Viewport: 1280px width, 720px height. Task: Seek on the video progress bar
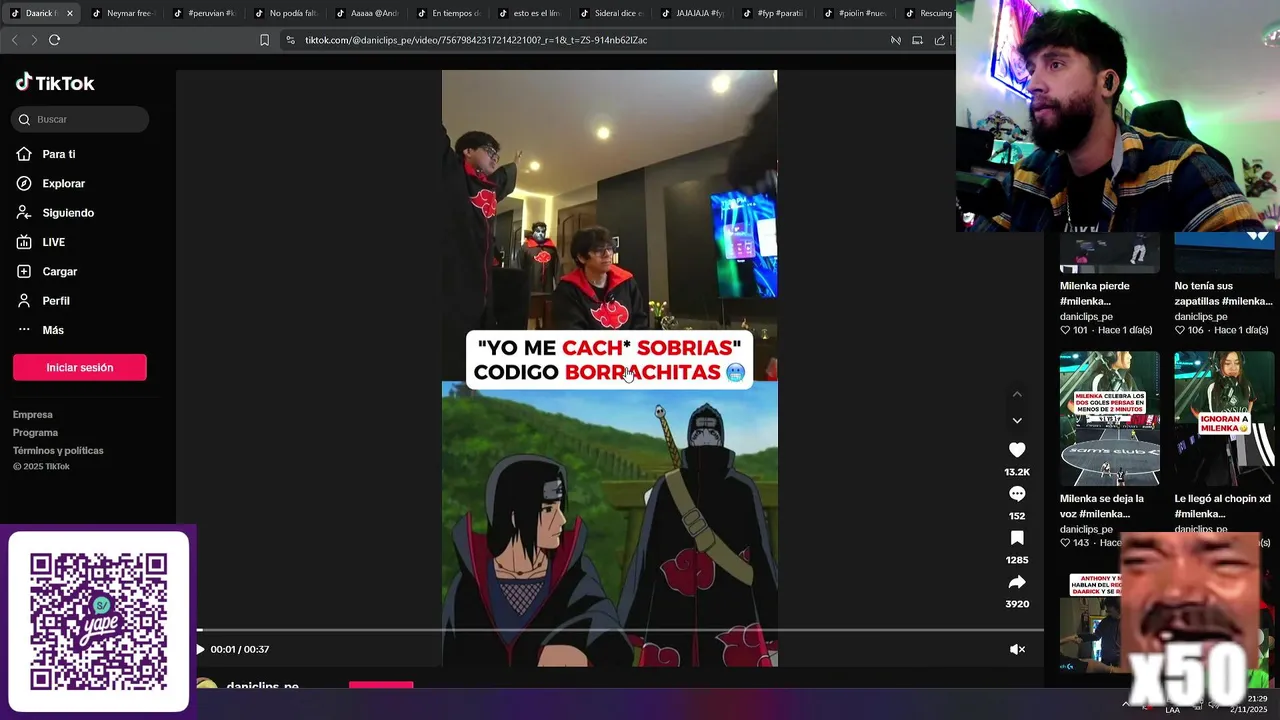620,630
